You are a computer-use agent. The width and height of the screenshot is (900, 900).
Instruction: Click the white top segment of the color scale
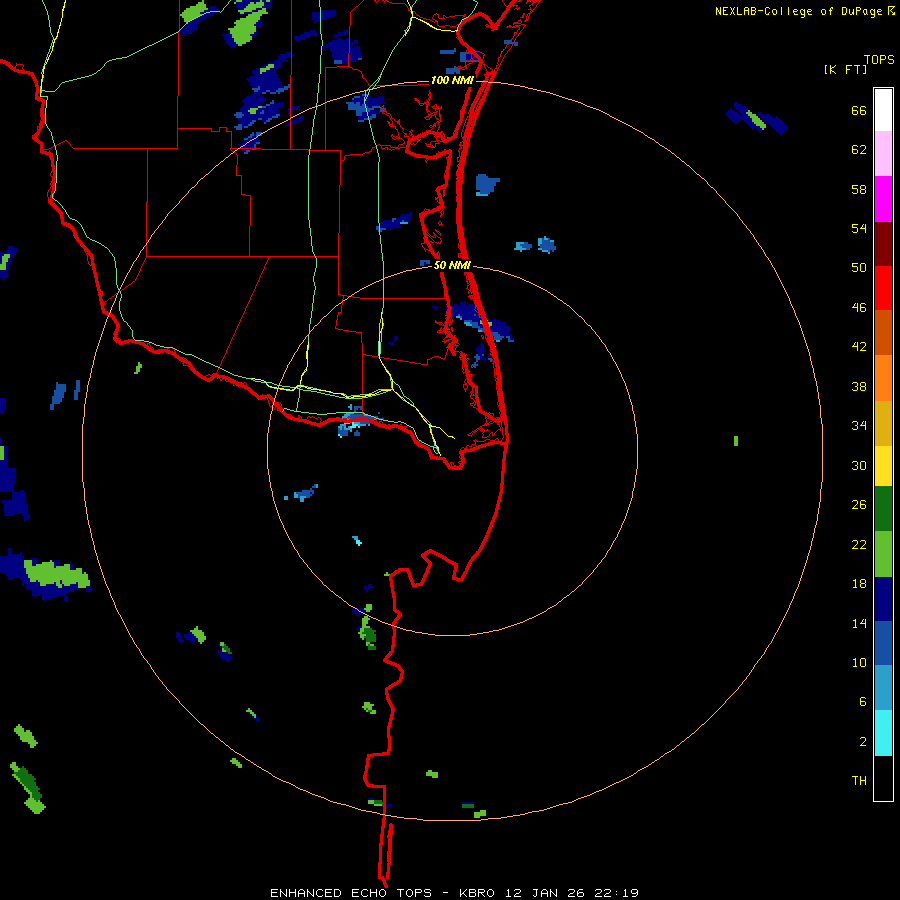click(x=883, y=110)
